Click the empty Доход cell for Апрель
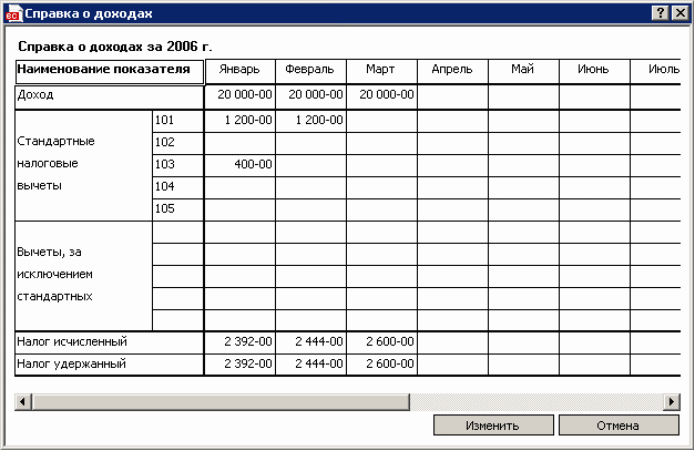The height and width of the screenshot is (450, 694). click(x=452, y=97)
